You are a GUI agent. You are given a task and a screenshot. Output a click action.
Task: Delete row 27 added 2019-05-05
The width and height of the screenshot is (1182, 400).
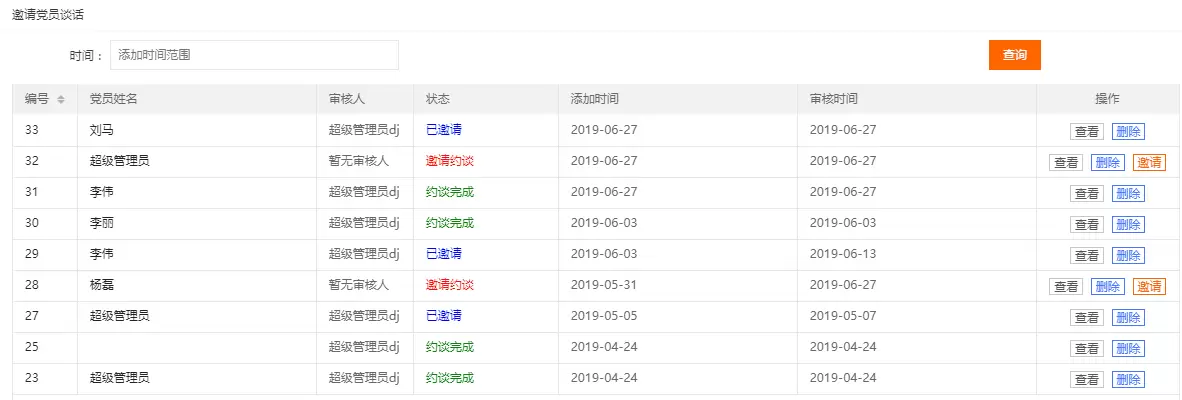click(x=1128, y=317)
